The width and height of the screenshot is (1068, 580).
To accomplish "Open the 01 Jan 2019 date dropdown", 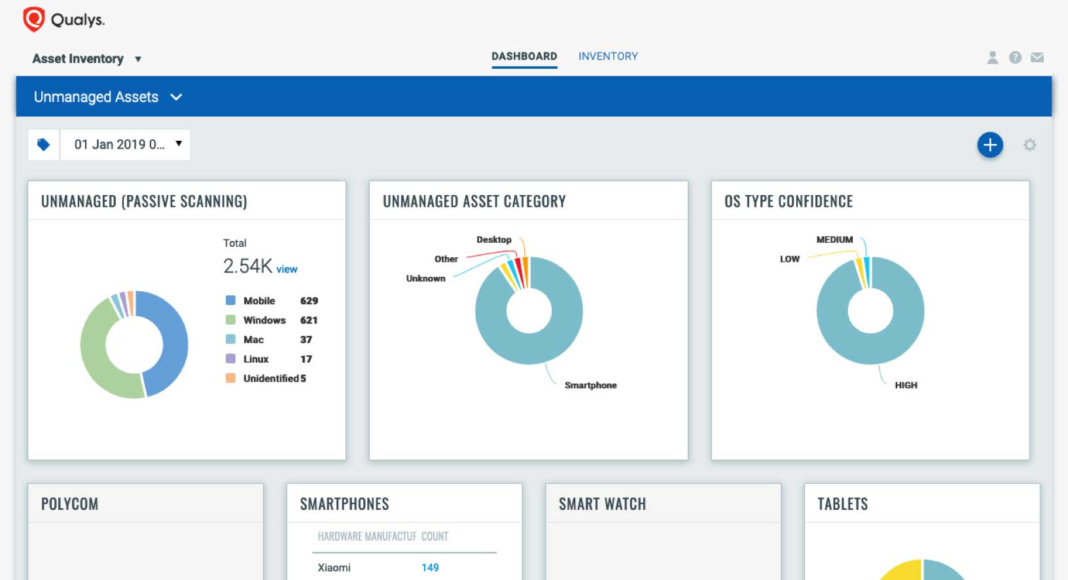I will (125, 144).
